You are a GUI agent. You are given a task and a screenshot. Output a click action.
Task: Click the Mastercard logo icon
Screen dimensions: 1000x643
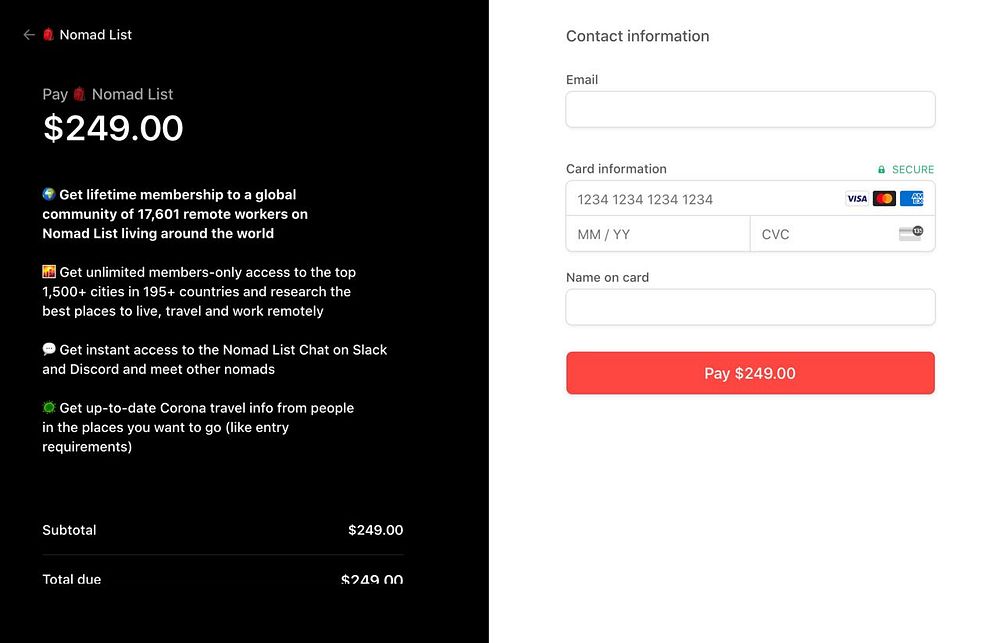[884, 199]
